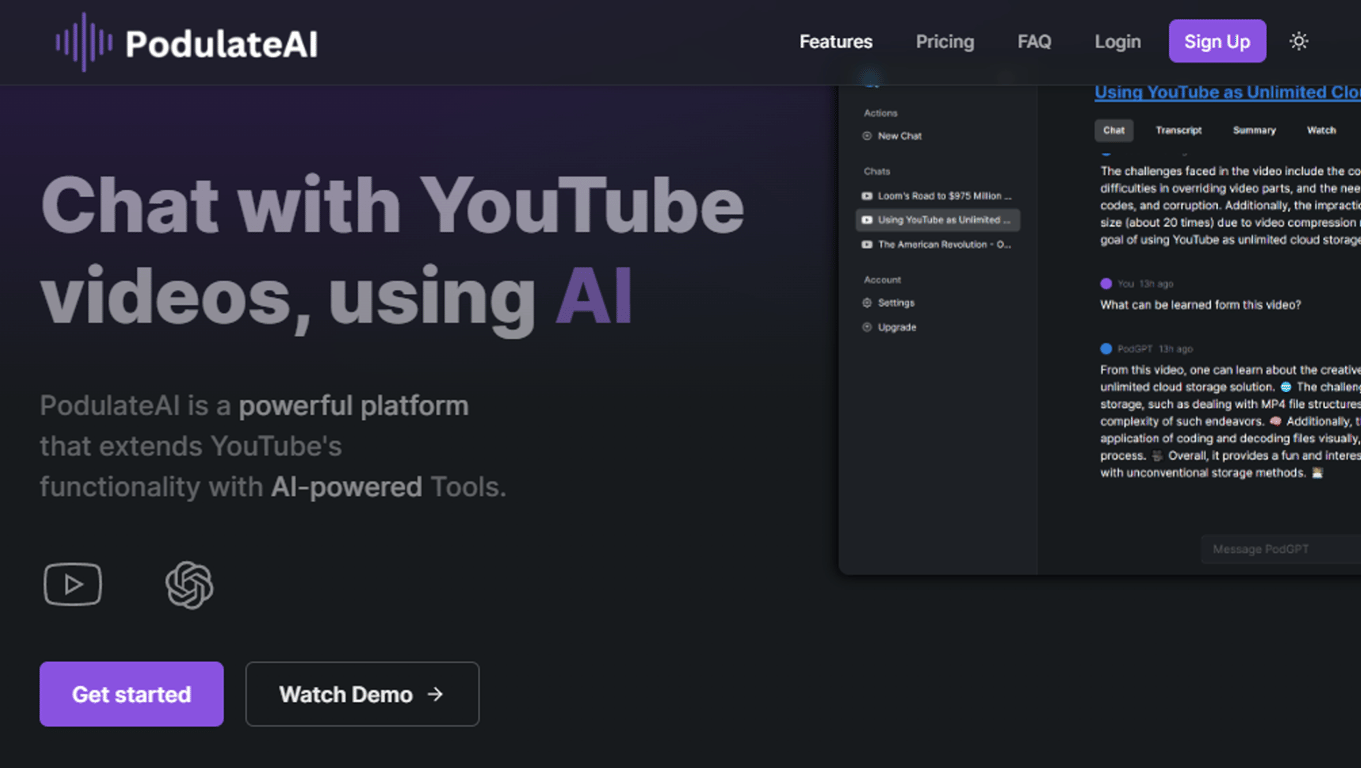Switch to the Transcript tab

[1179, 130]
